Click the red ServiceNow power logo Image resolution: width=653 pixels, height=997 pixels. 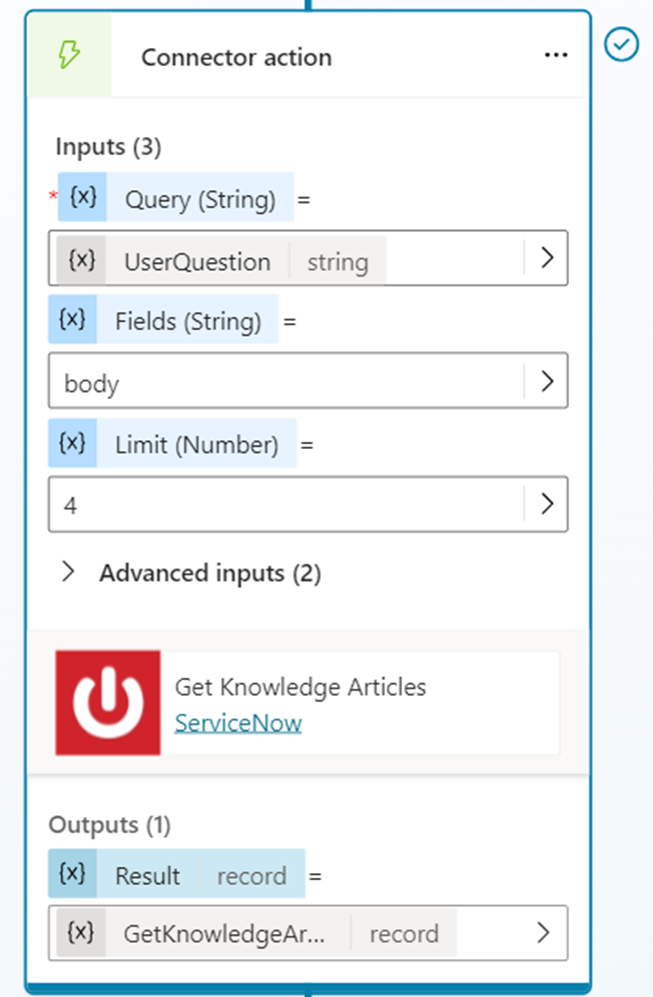[x=108, y=703]
